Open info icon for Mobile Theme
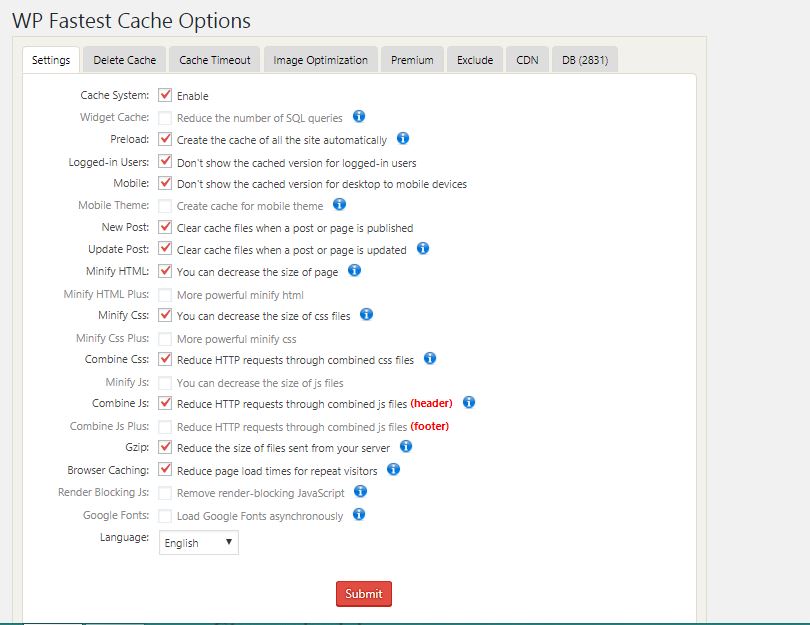Viewport: 810px width, 625px height. pyautogui.click(x=339, y=204)
